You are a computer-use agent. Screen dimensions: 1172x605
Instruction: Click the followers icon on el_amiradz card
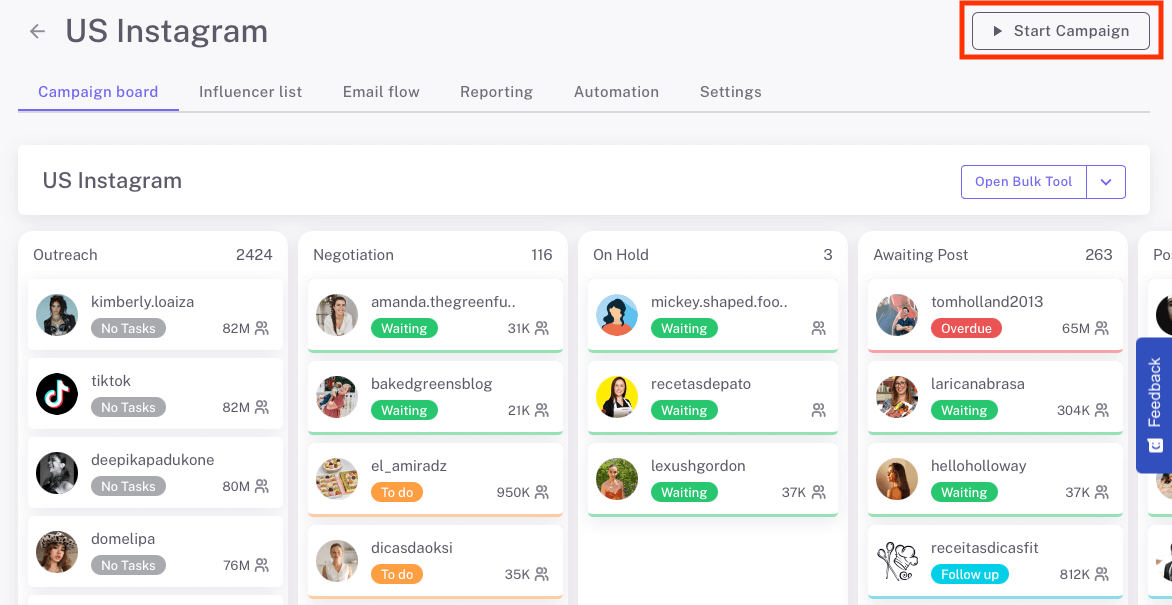pos(542,492)
